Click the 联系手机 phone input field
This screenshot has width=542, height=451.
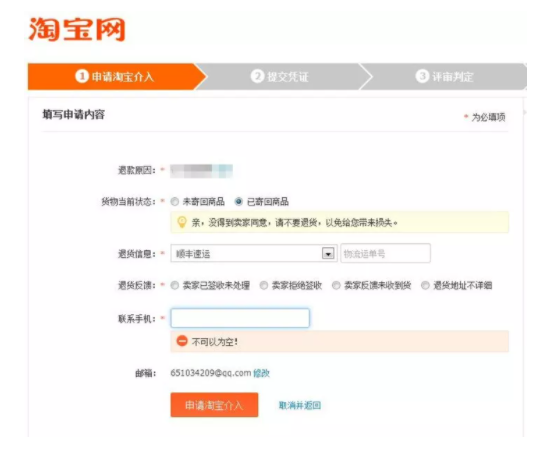tap(240, 318)
